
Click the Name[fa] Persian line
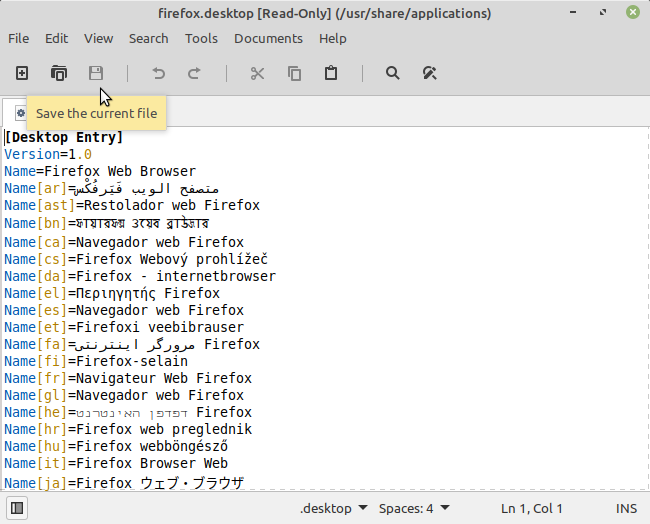[x=132, y=344]
